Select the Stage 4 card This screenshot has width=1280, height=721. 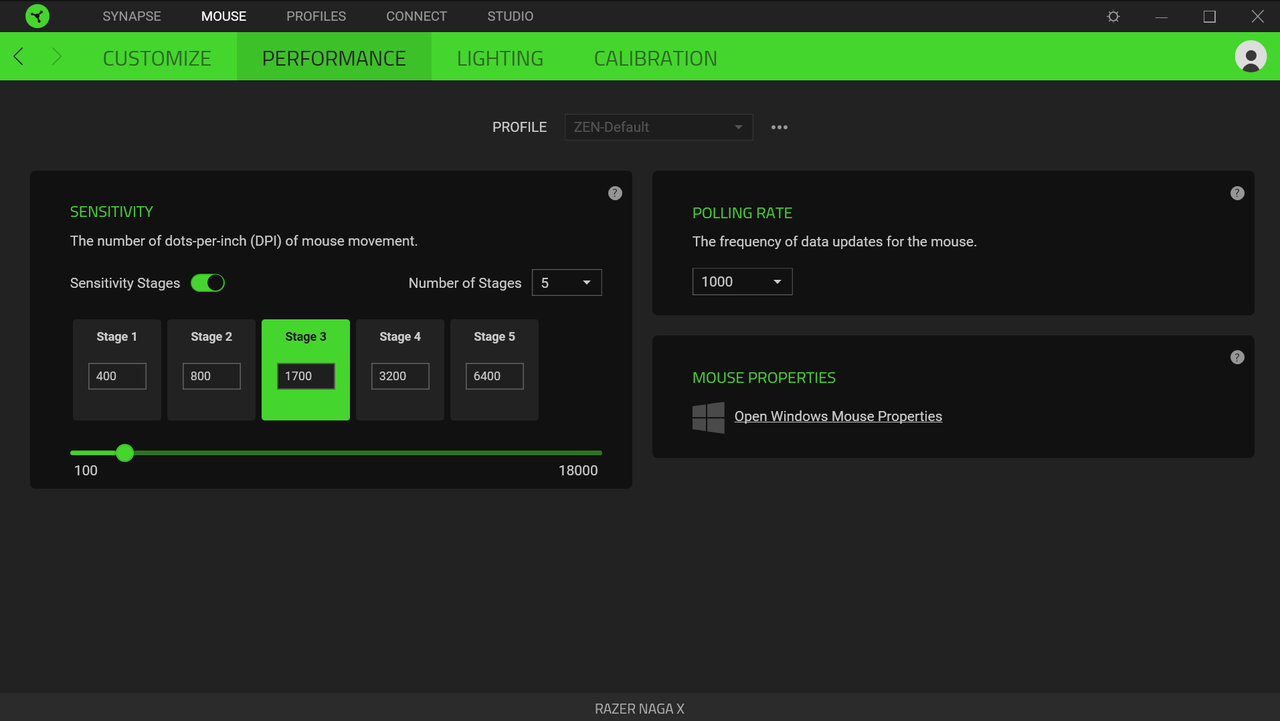(x=400, y=370)
